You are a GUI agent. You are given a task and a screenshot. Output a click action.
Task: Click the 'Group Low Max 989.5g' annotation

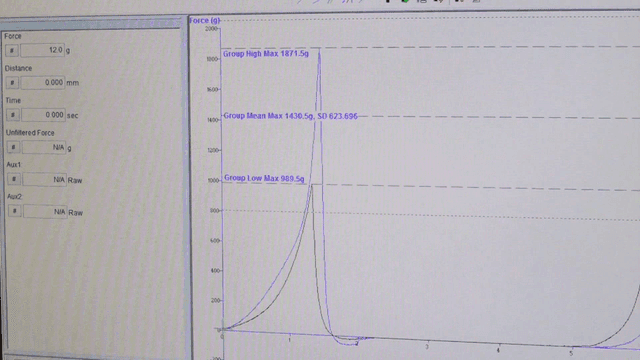pos(264,178)
